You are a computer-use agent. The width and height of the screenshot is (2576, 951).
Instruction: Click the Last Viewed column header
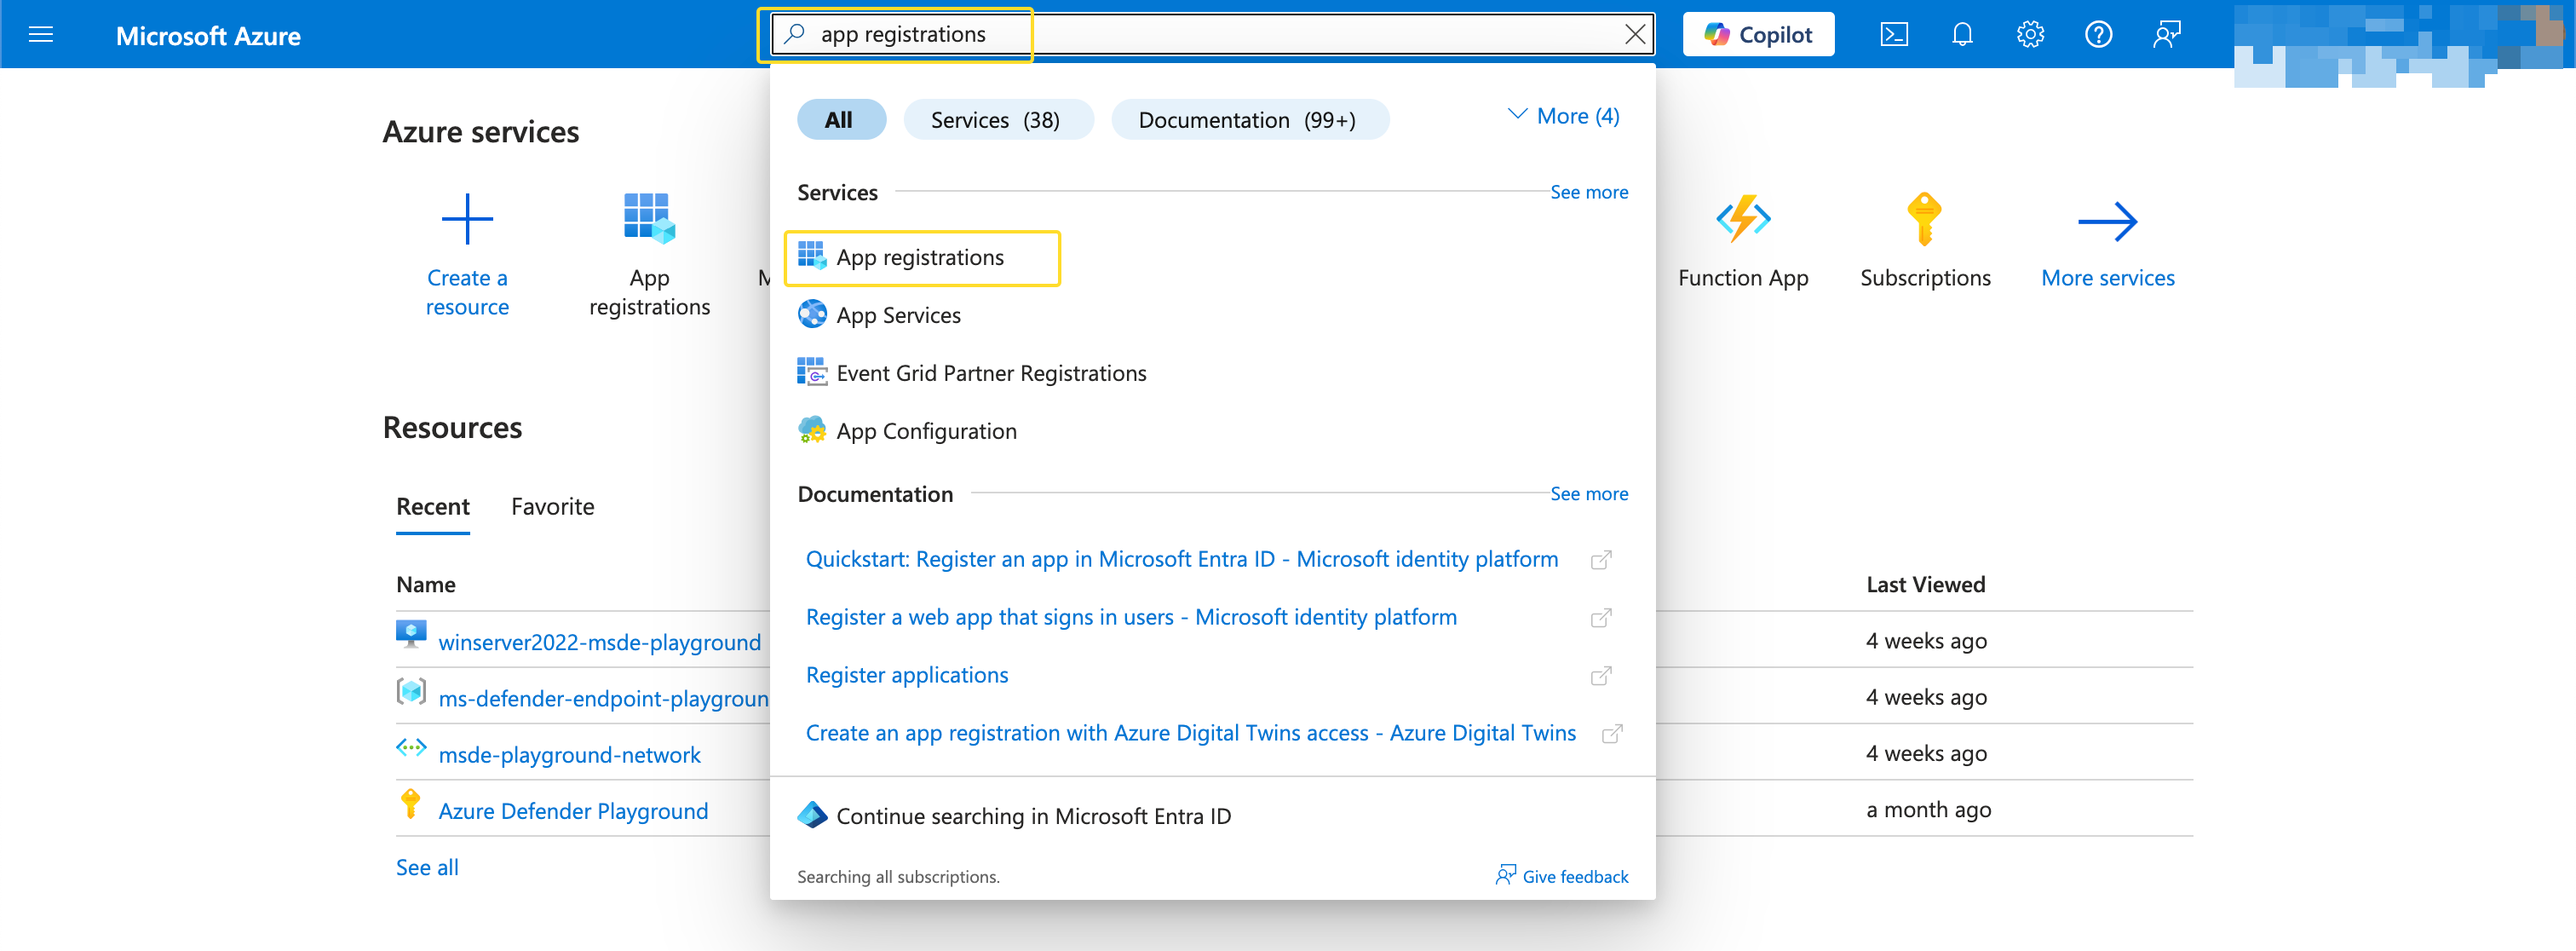1925,585
